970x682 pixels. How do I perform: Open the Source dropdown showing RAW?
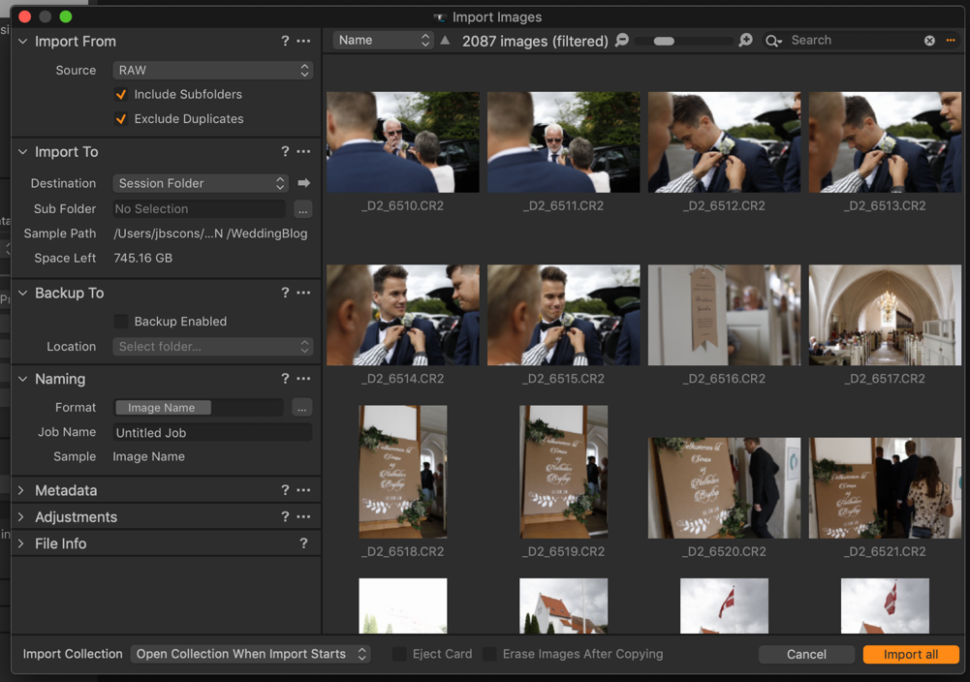212,70
